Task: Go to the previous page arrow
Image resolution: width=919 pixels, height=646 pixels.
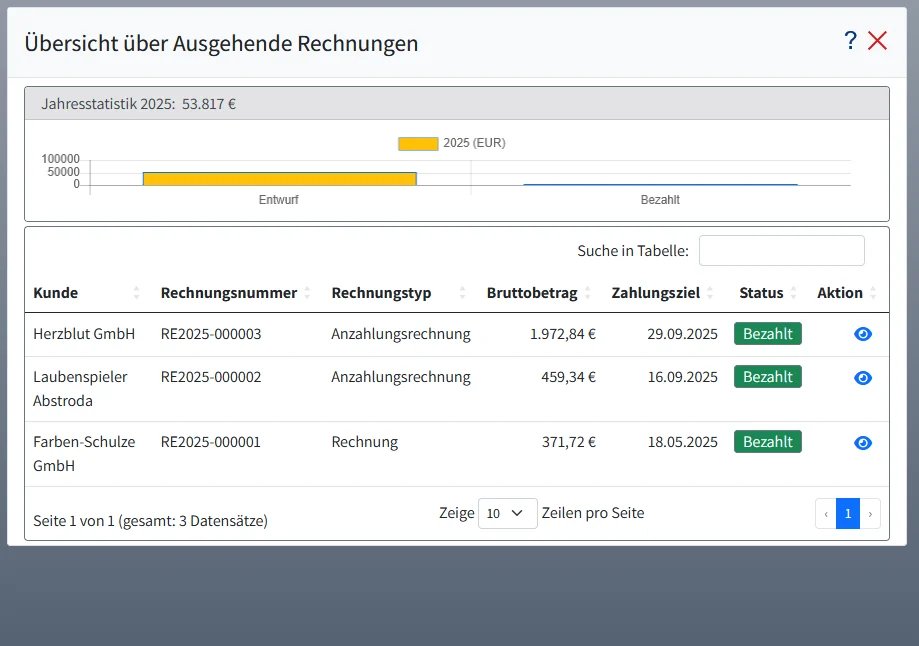Action: click(826, 514)
